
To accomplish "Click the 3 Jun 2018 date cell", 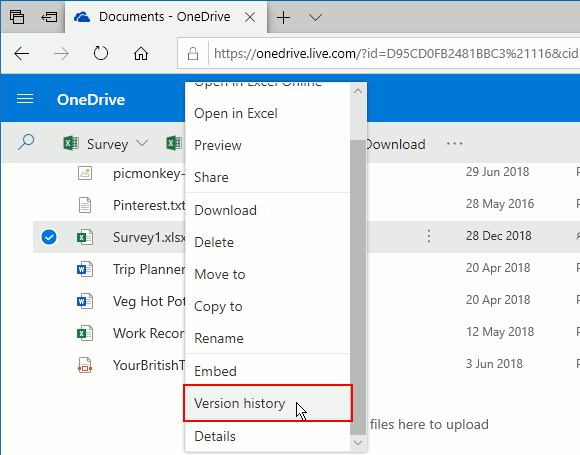I will click(x=494, y=364).
